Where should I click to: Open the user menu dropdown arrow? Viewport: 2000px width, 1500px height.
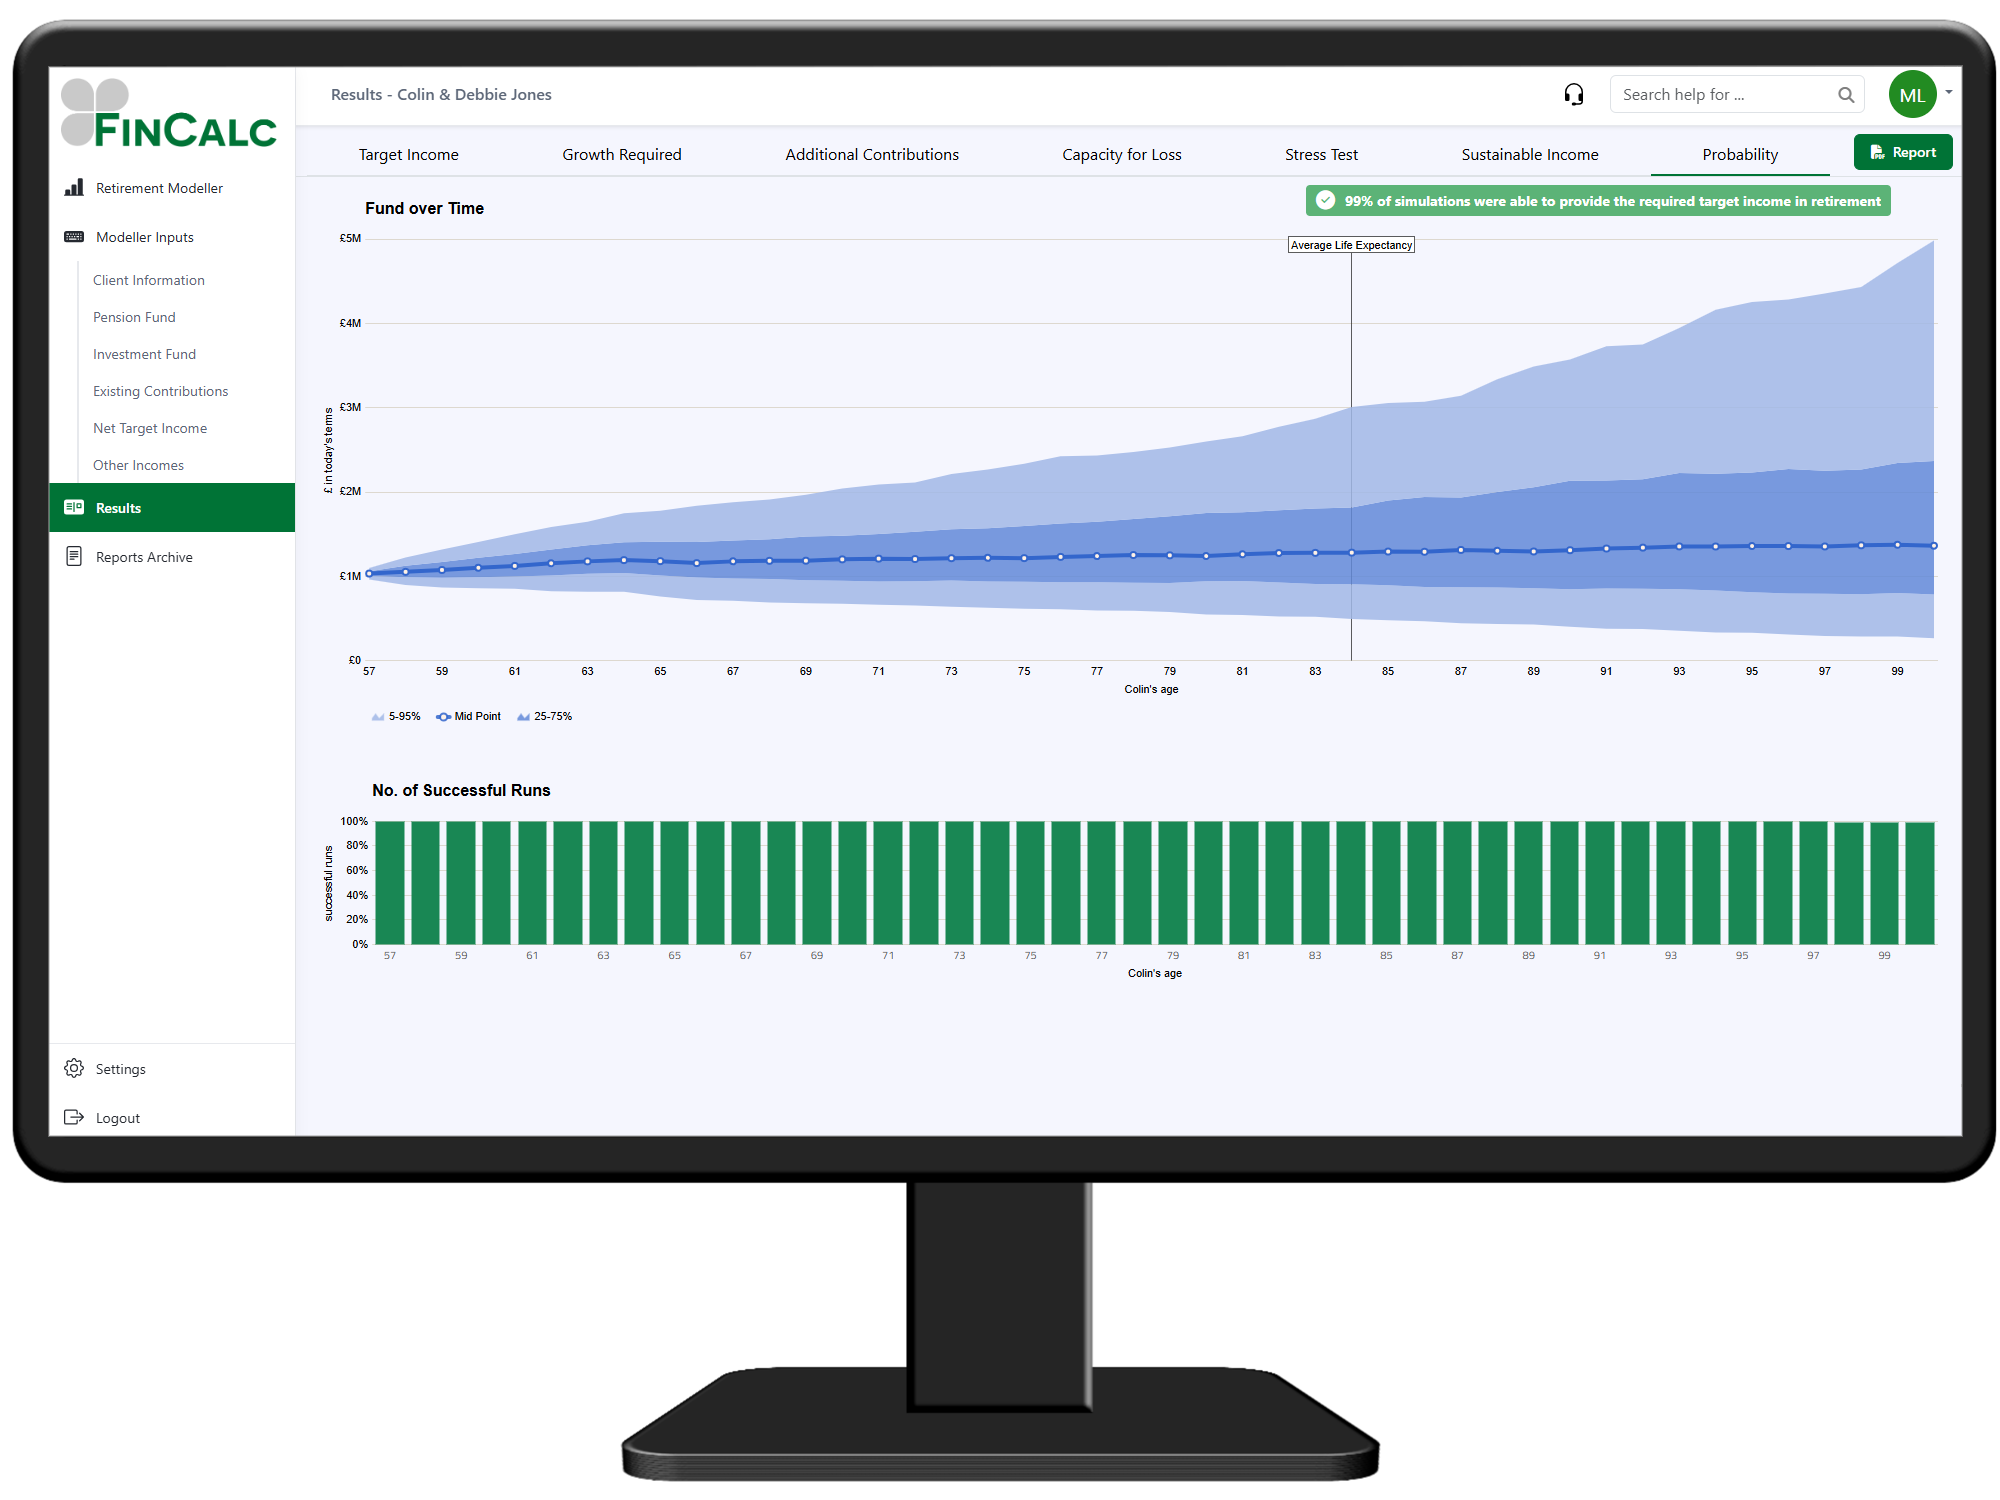tap(1949, 92)
